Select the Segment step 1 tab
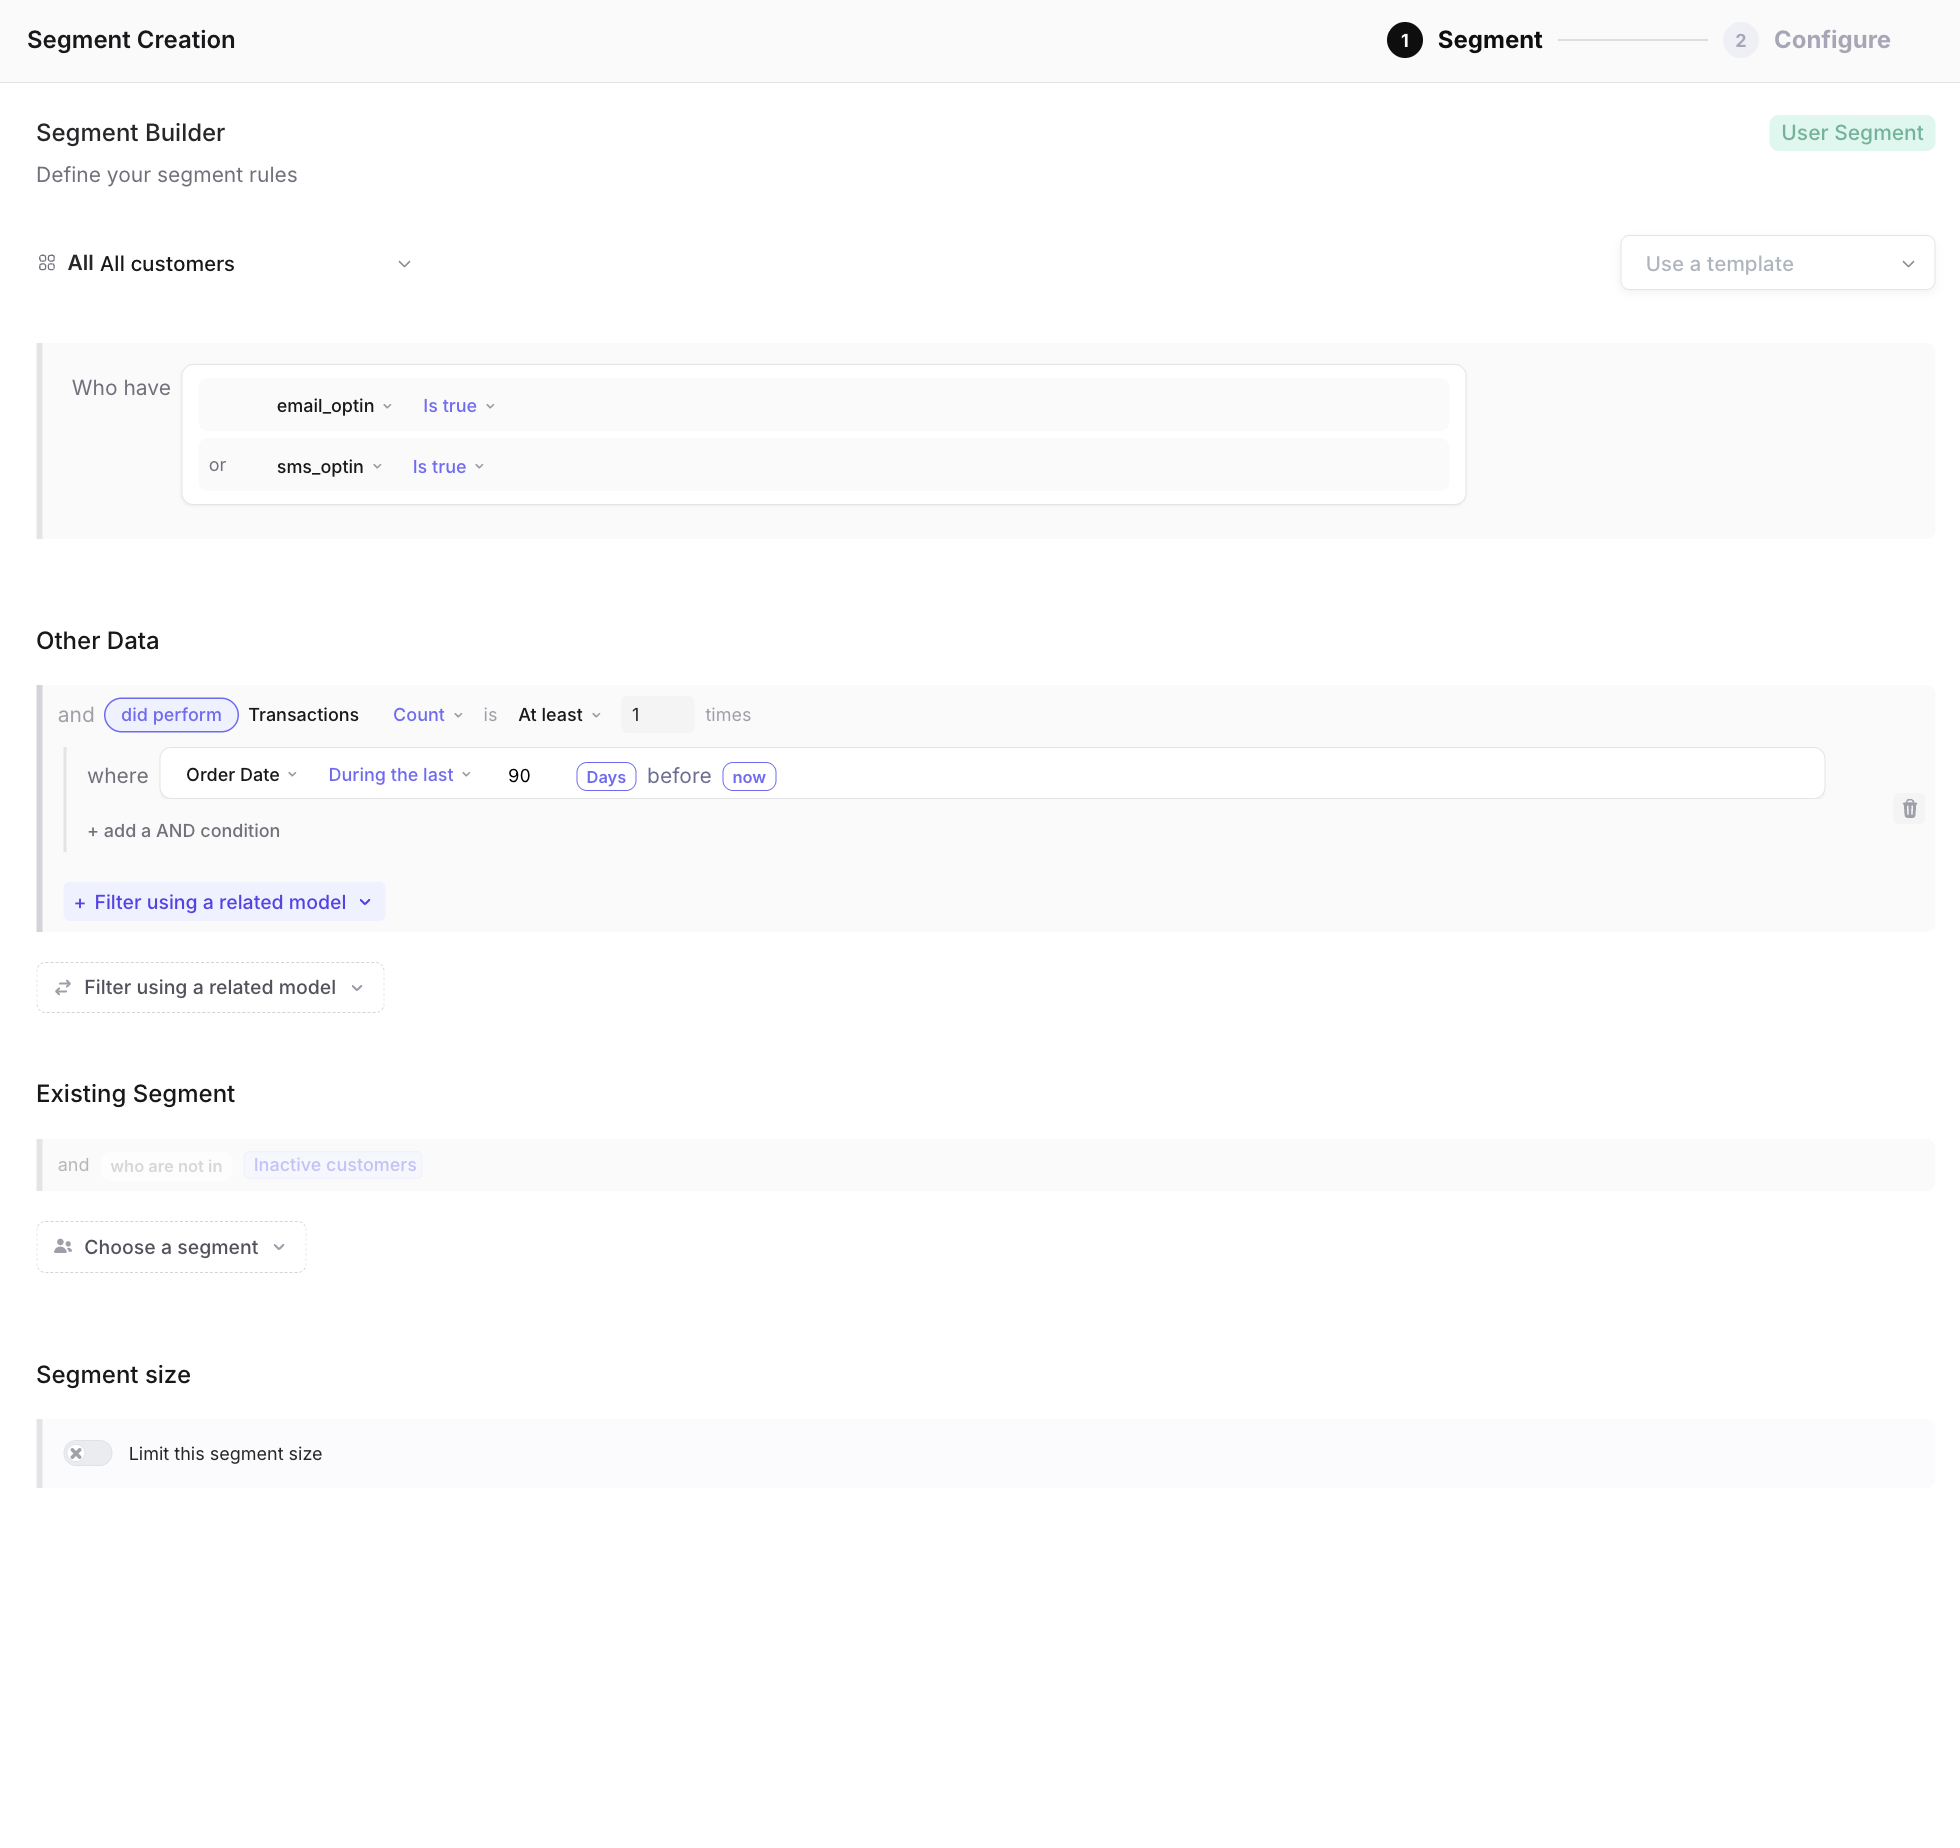Image resolution: width=1960 pixels, height=1848 pixels. [x=1465, y=40]
